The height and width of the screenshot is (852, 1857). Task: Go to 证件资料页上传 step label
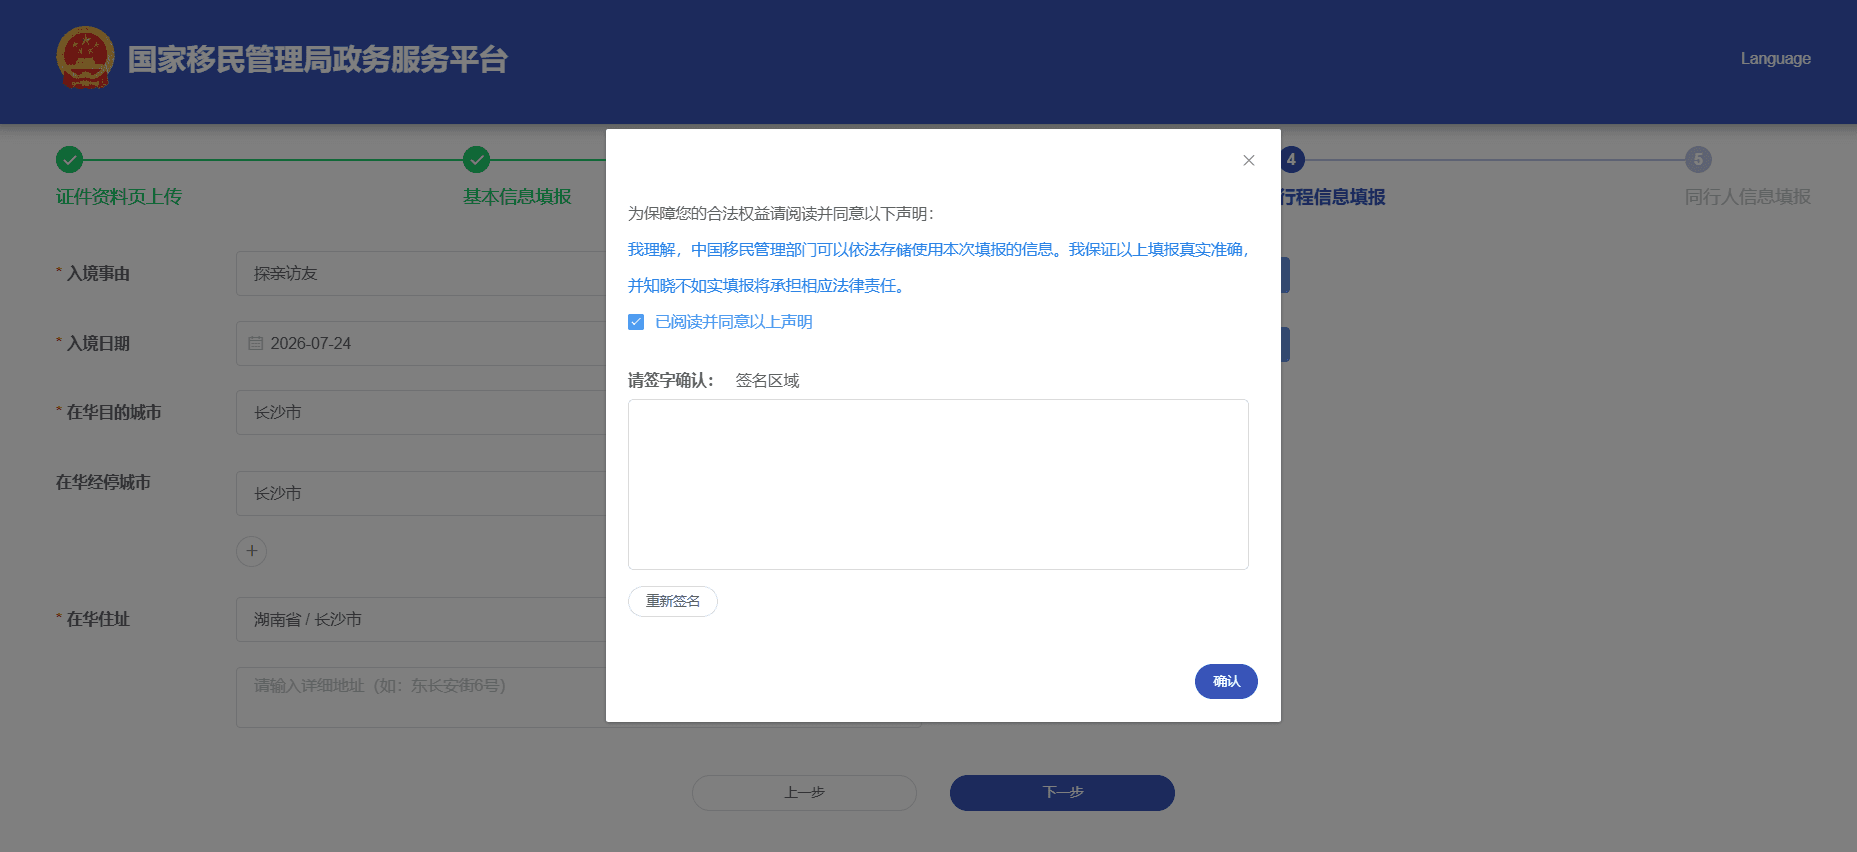click(119, 197)
